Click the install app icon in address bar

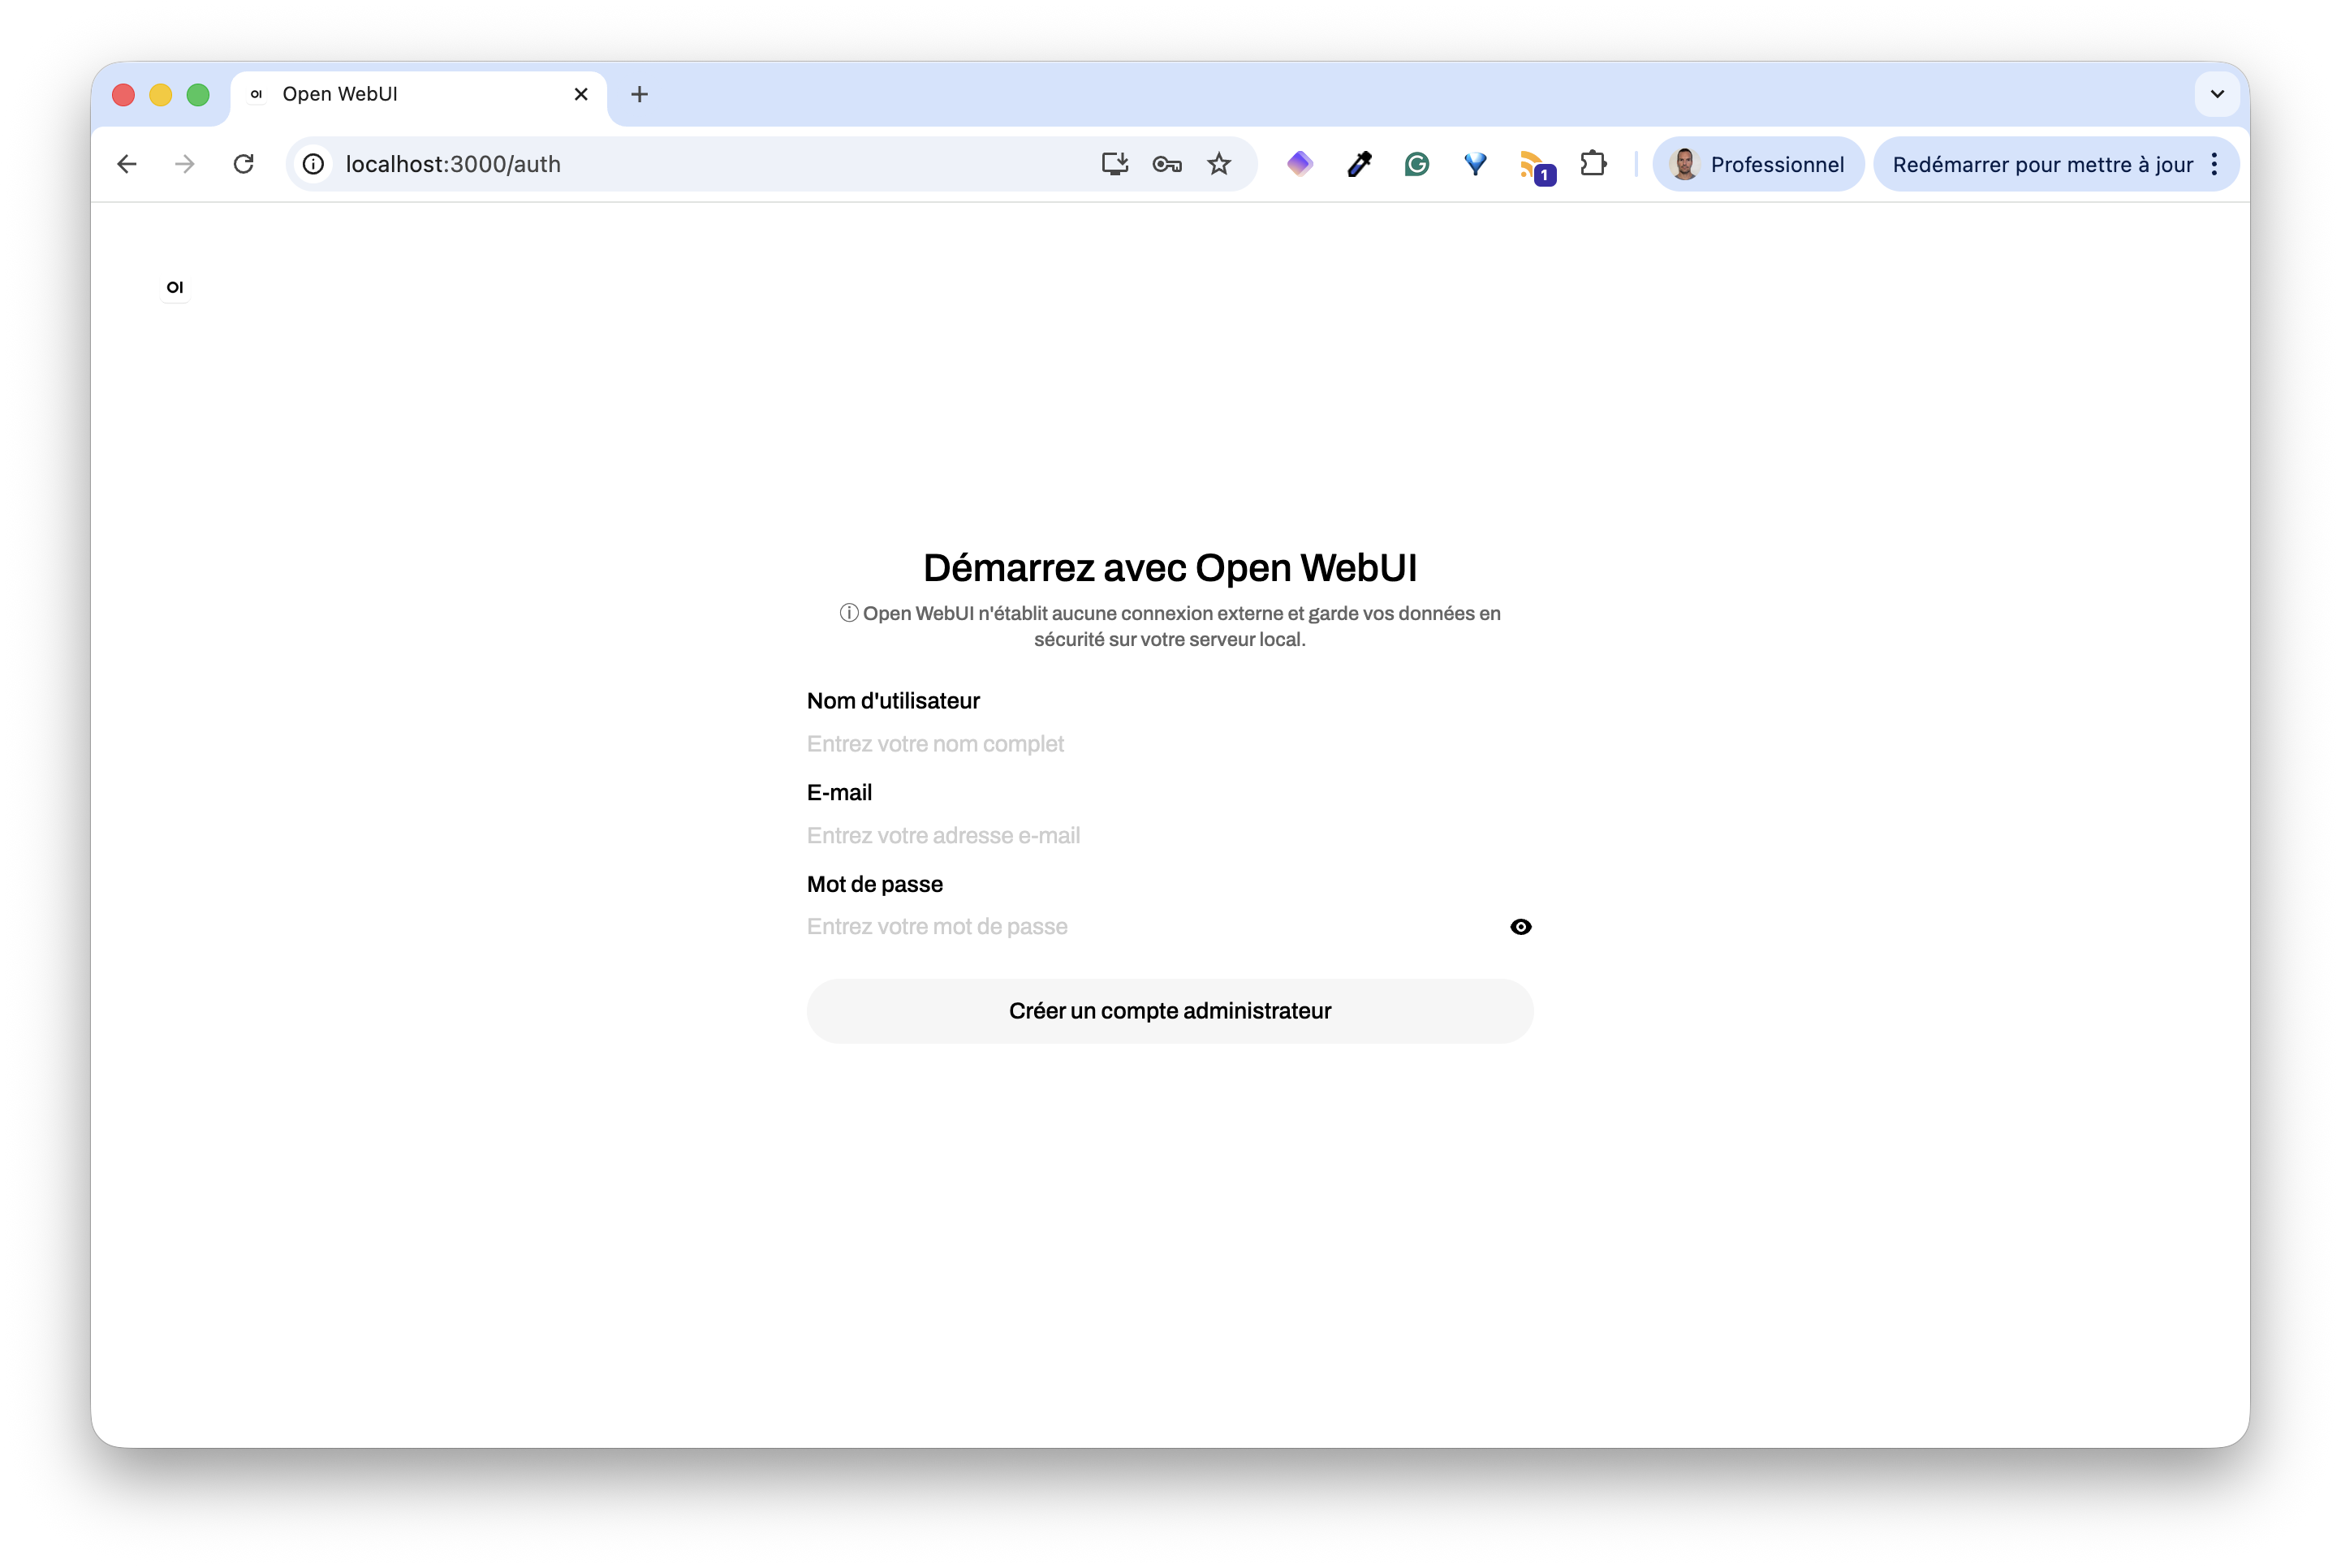pyautogui.click(x=1114, y=164)
